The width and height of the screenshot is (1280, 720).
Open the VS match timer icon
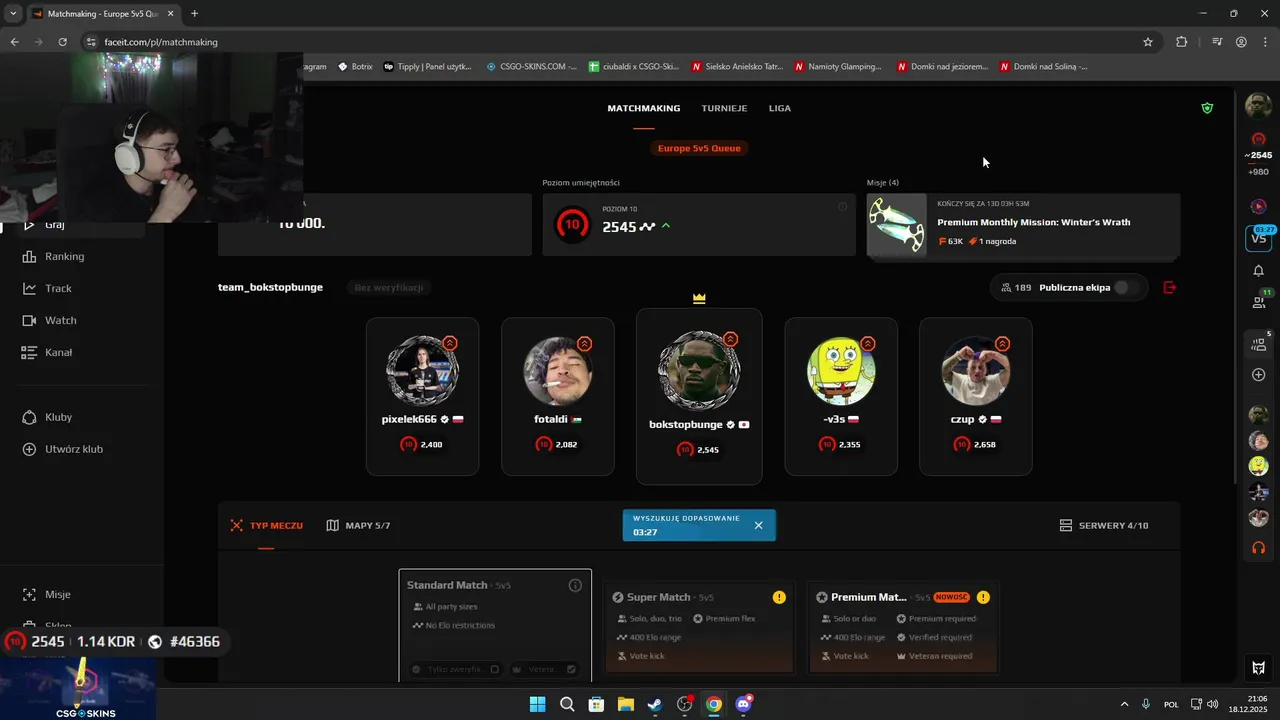coord(1259,238)
